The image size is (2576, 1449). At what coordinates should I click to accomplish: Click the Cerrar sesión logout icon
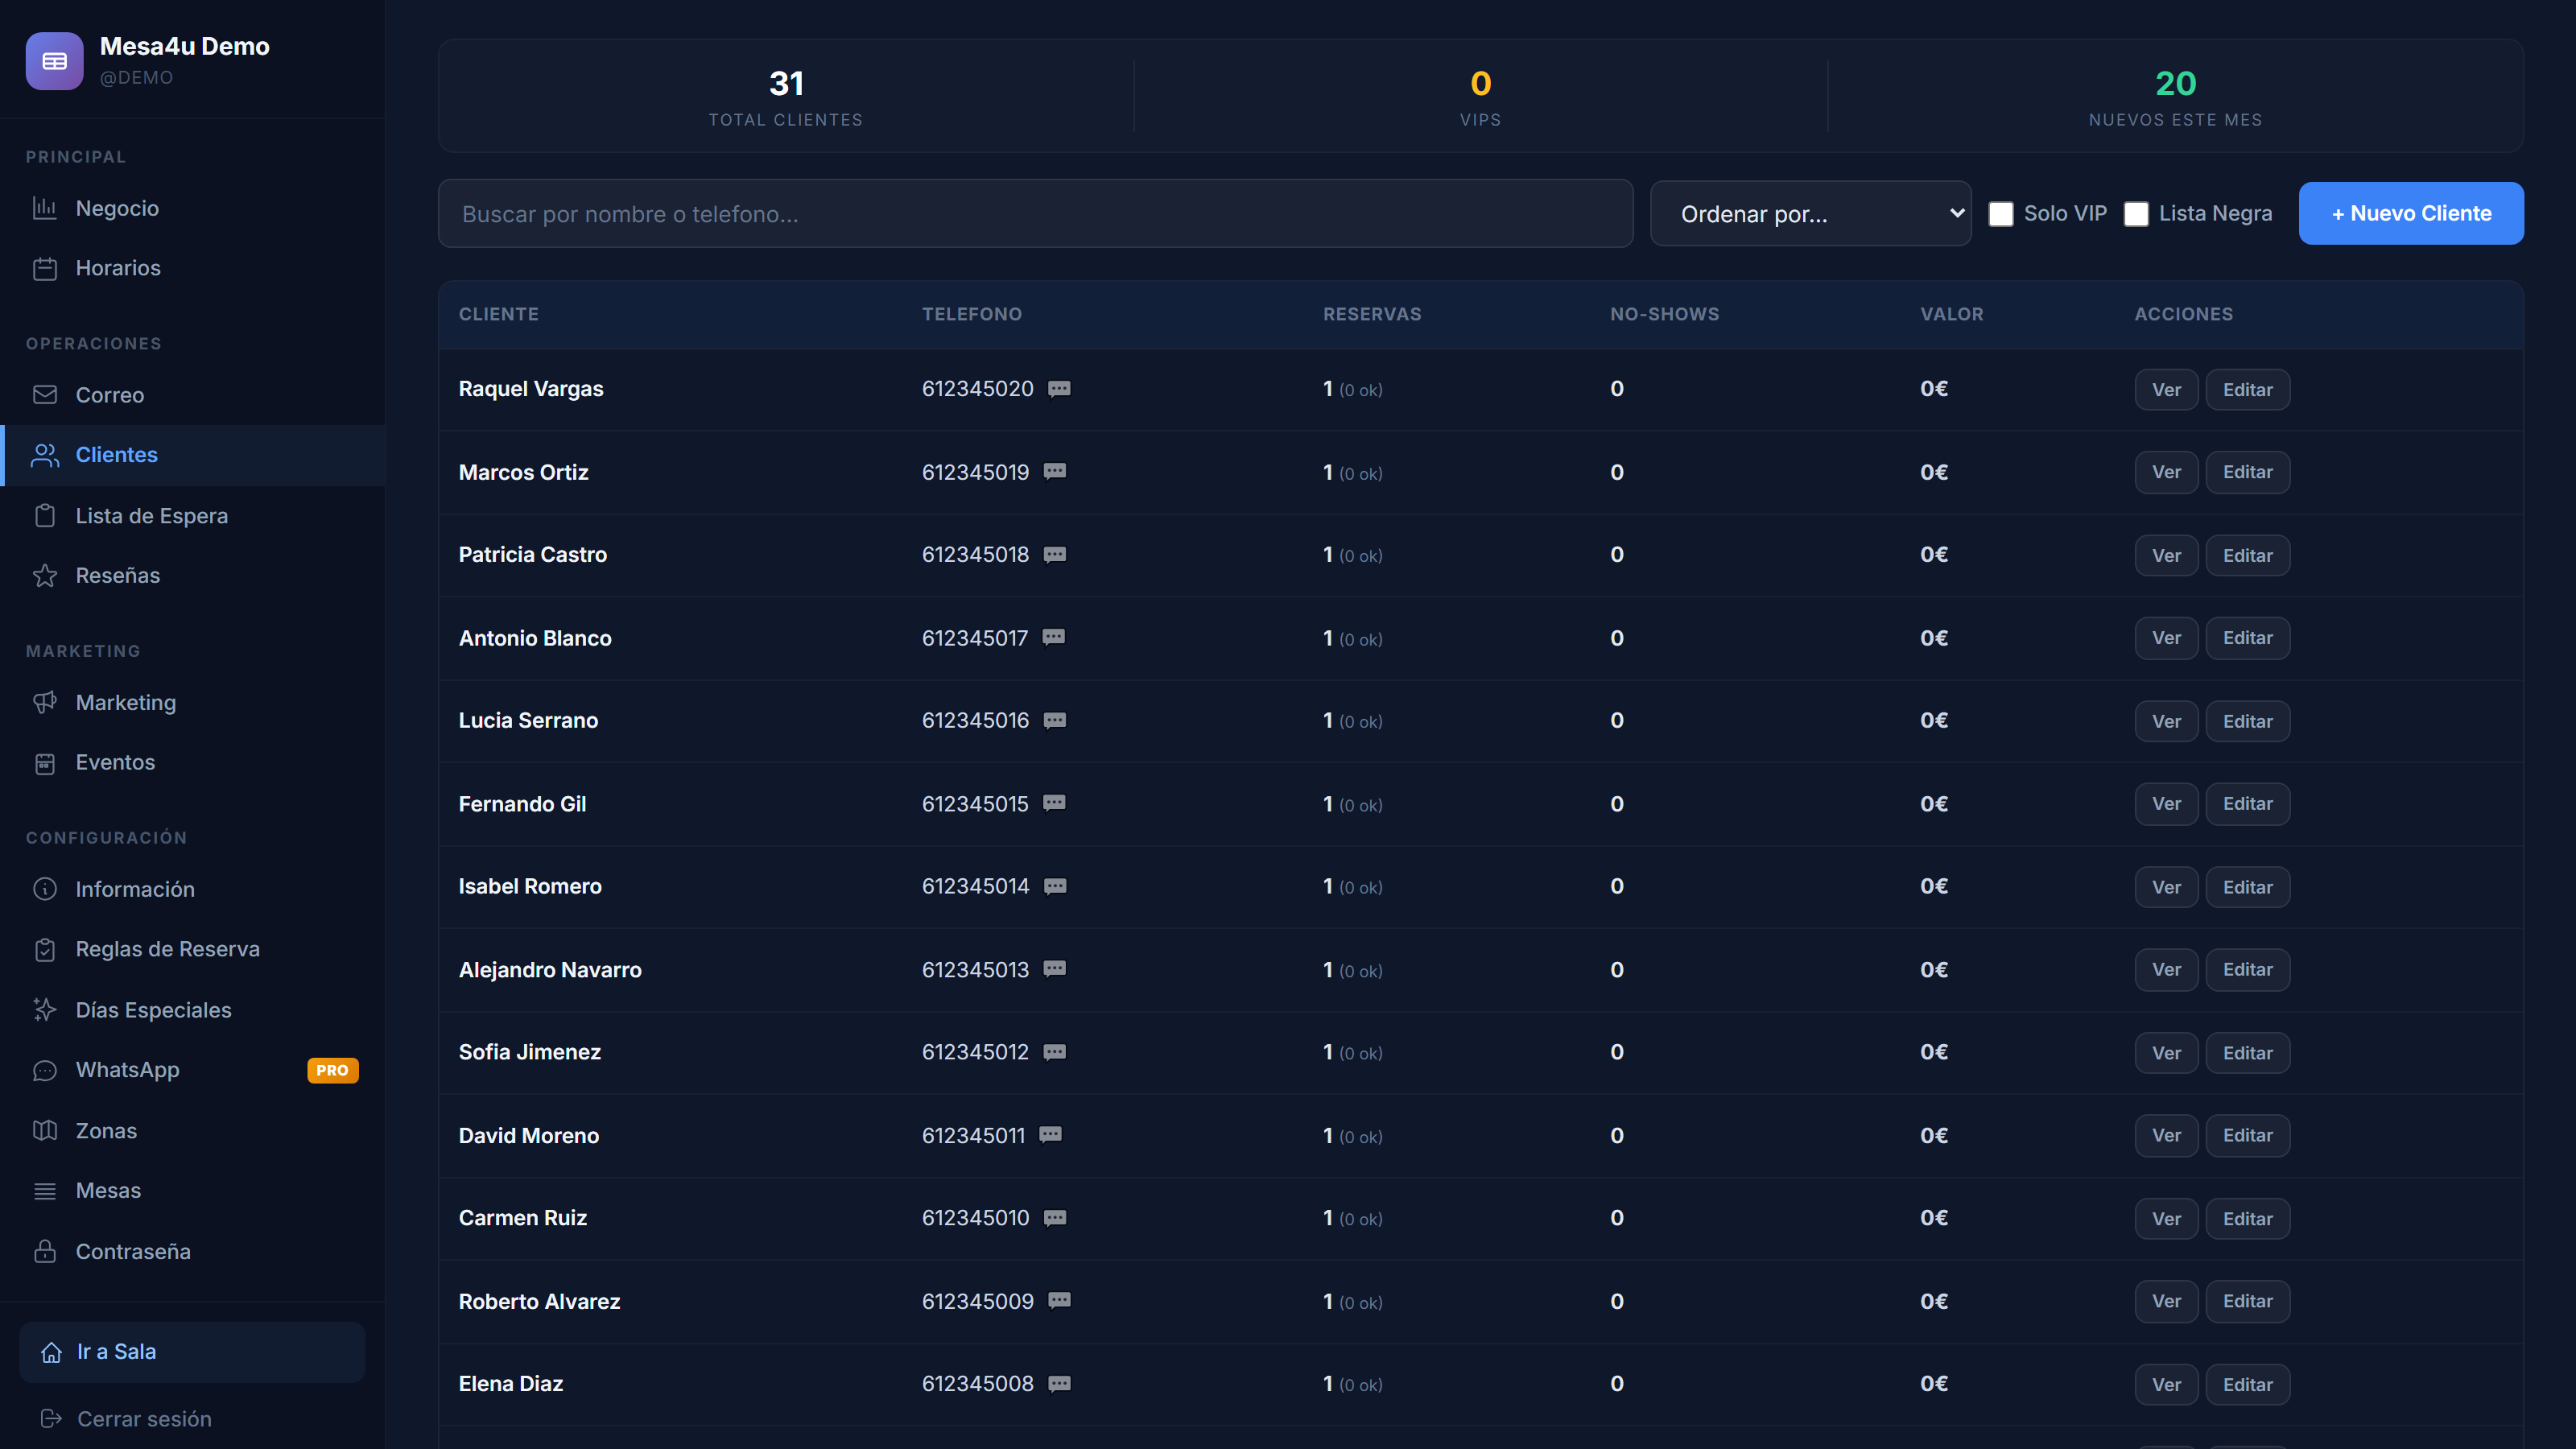tap(52, 1419)
